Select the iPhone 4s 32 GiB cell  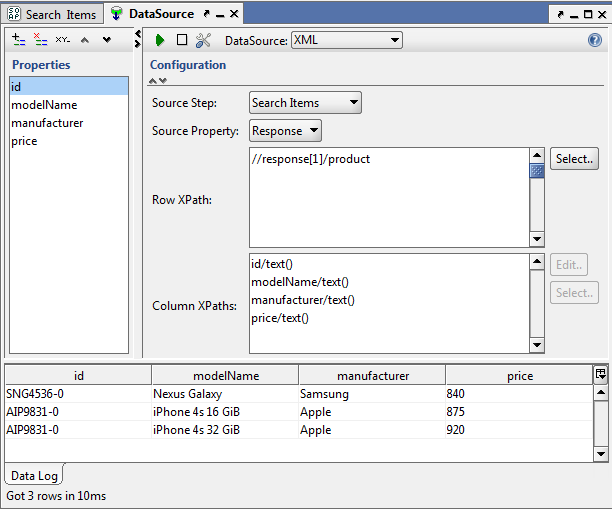click(x=226, y=430)
